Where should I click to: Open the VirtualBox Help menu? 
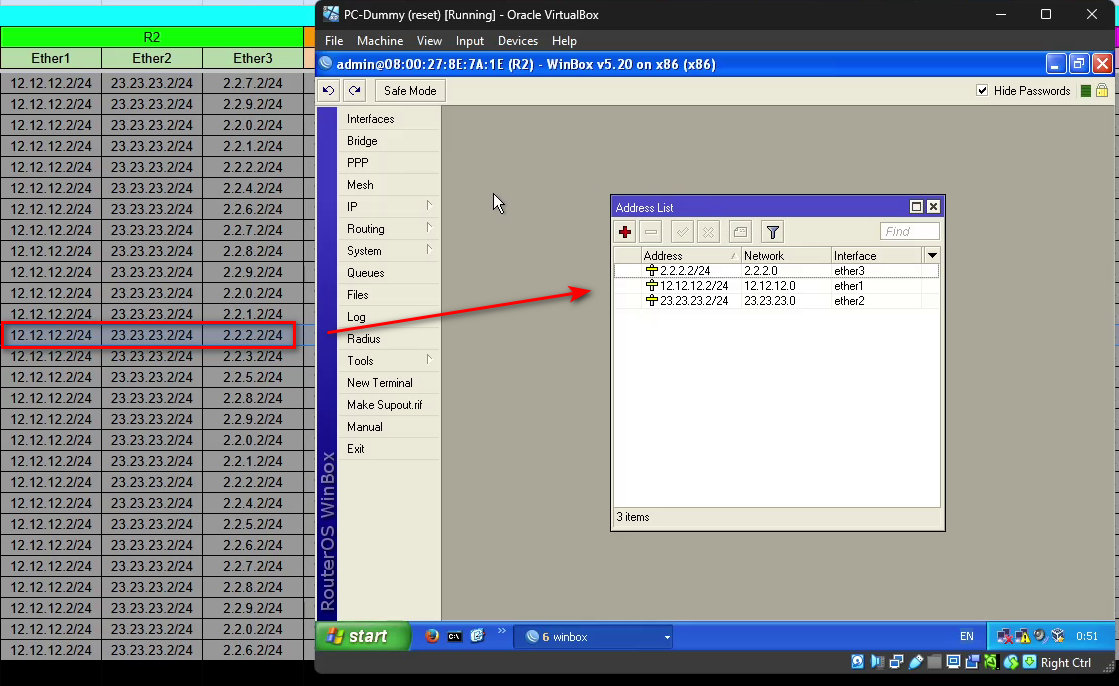pos(564,41)
